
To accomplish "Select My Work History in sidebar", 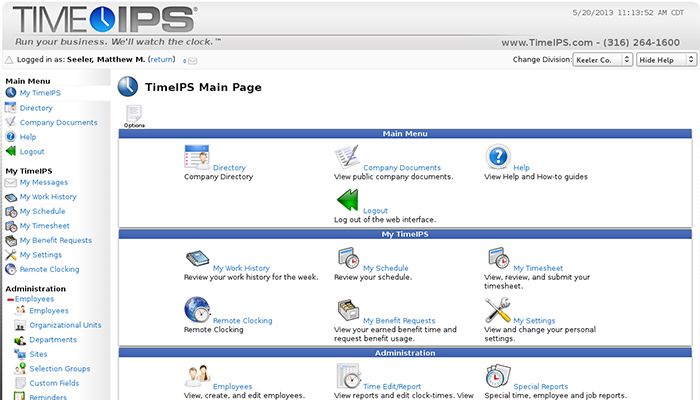I will coord(48,197).
